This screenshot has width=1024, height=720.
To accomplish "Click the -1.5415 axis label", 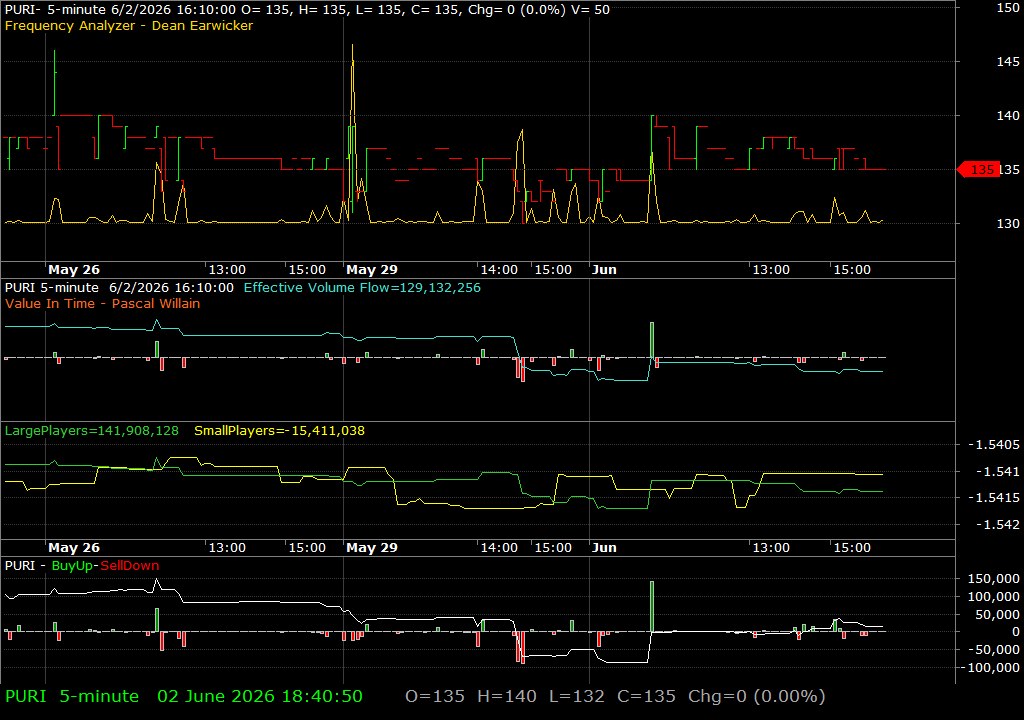I will (x=993, y=497).
